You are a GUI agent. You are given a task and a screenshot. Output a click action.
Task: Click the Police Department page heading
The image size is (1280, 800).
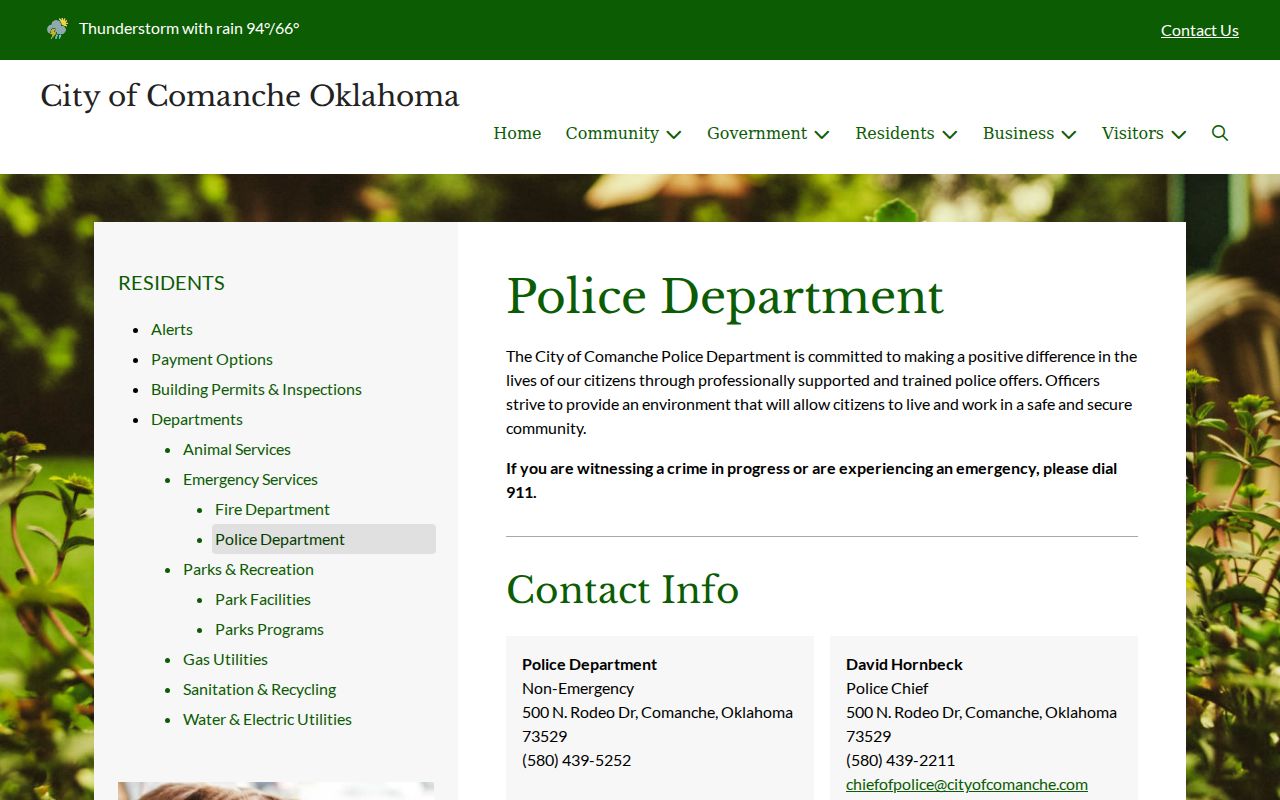[725, 297]
